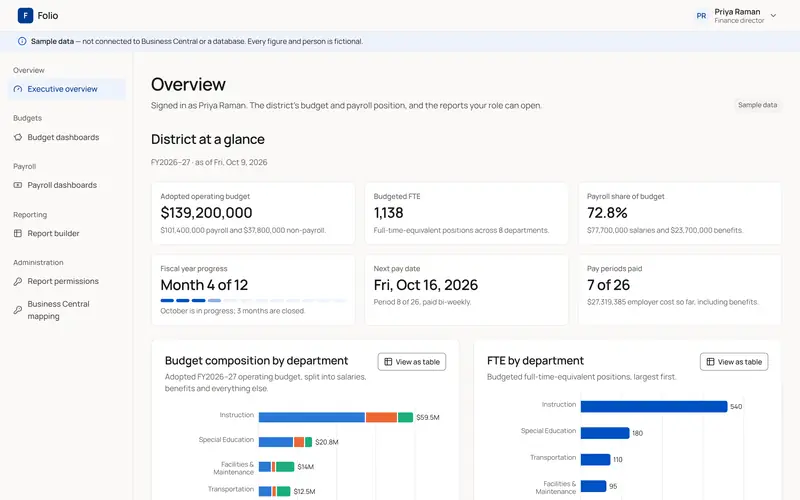Click the Instruction FTE bar labeled 540
The height and width of the screenshot is (500, 800).
pyautogui.click(x=654, y=406)
